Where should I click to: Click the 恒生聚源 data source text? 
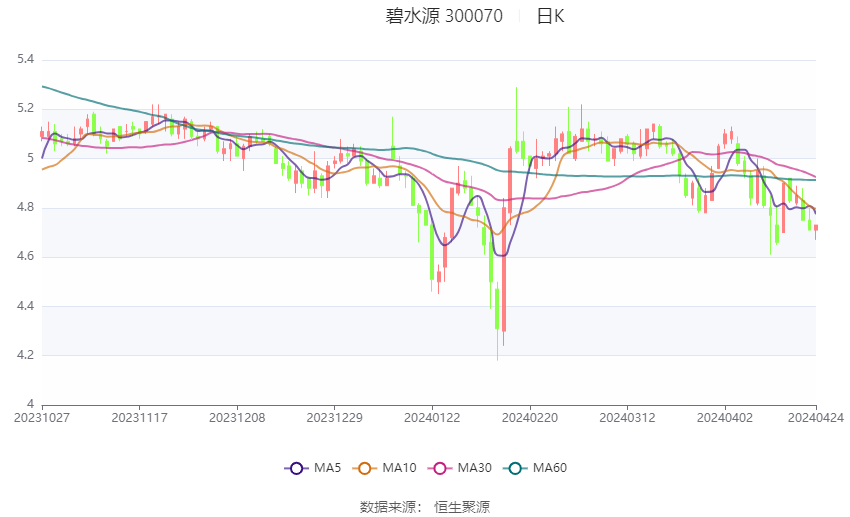click(x=462, y=507)
